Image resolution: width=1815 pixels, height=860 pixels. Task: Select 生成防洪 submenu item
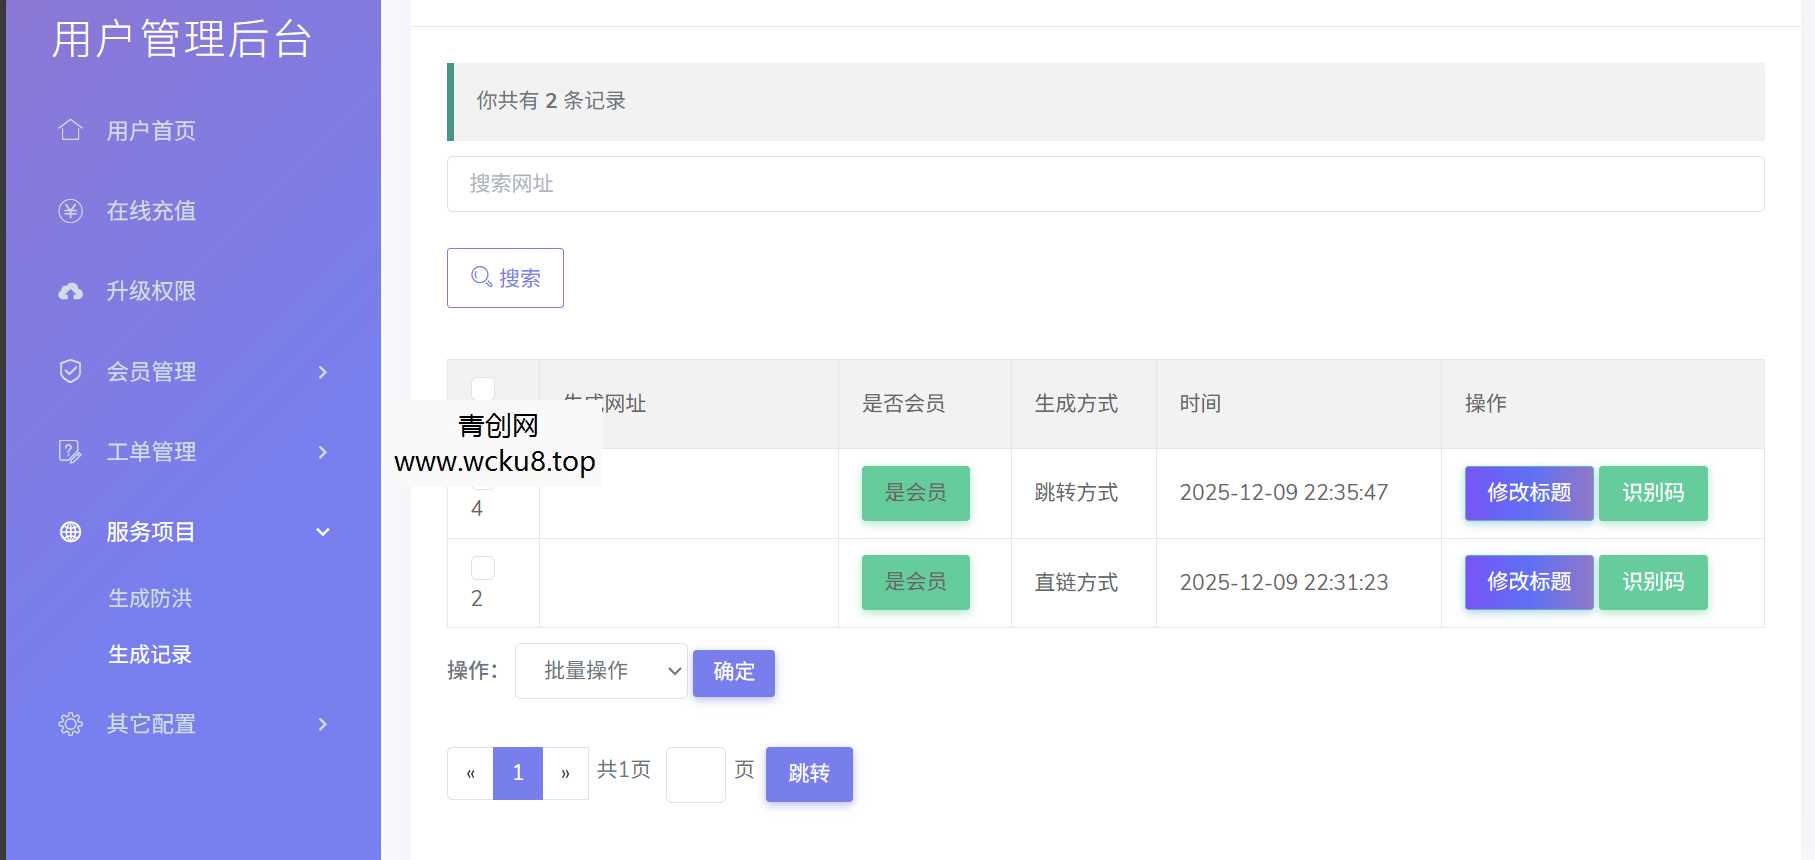click(x=150, y=598)
